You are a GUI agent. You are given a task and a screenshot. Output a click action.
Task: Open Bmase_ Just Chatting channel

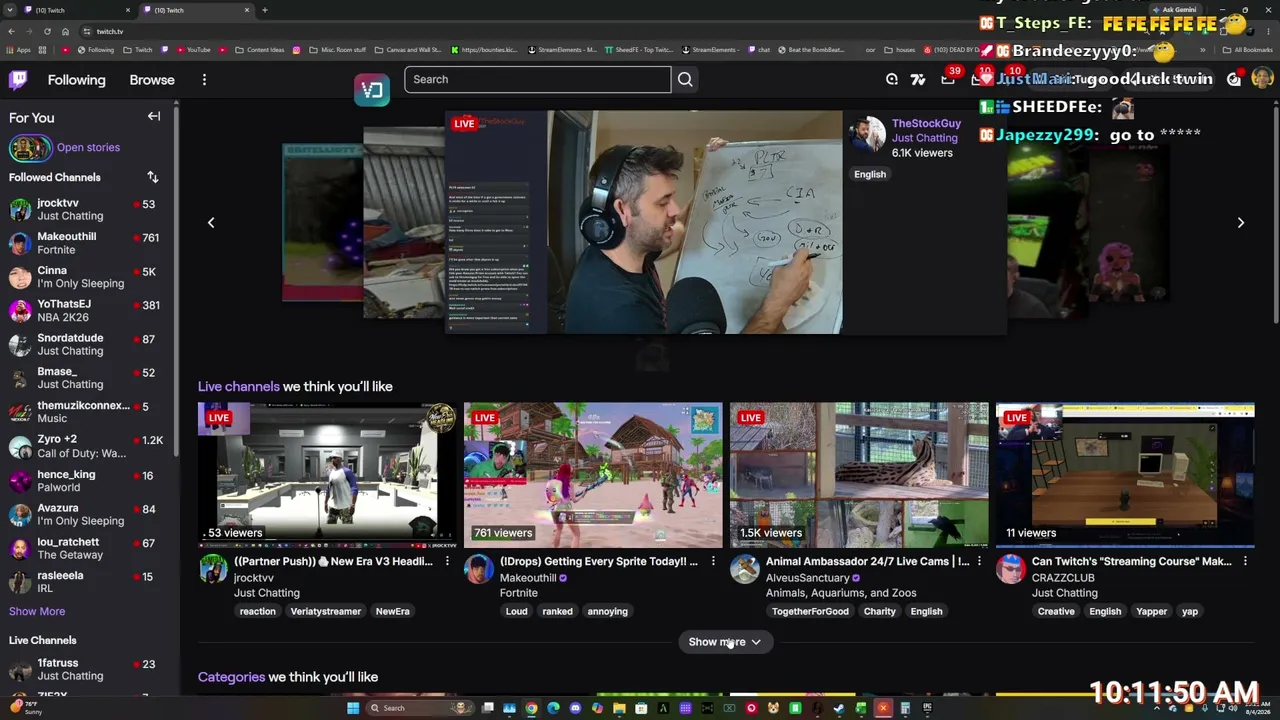click(x=88, y=378)
